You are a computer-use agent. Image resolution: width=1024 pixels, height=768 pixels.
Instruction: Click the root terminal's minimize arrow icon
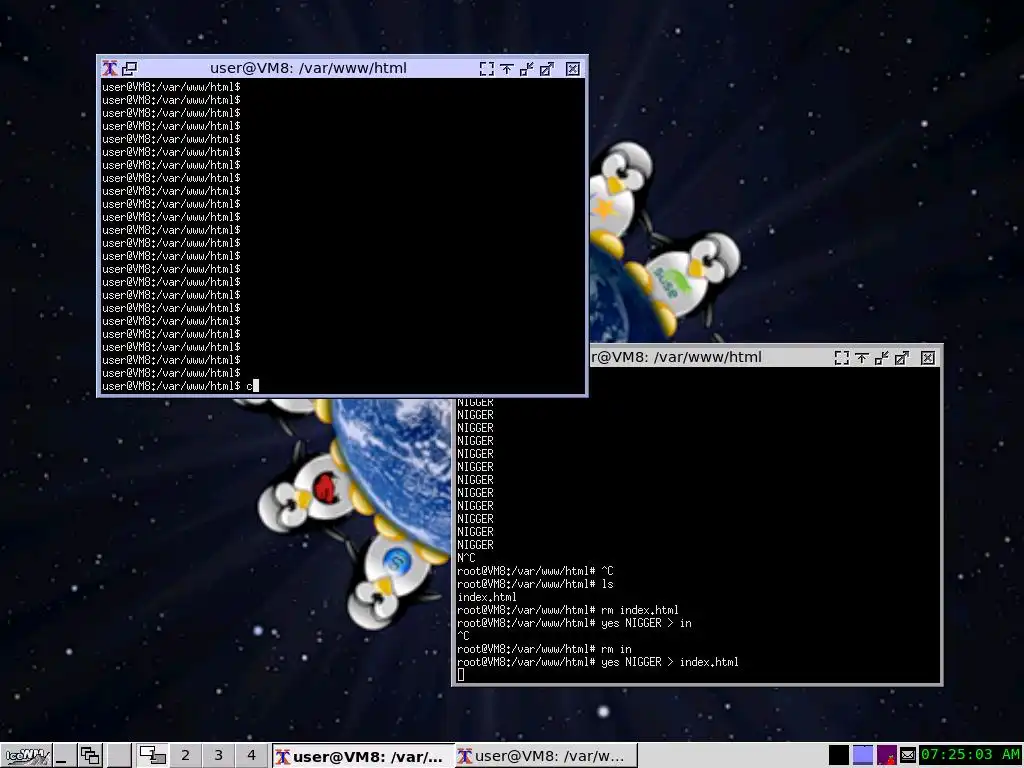point(882,358)
